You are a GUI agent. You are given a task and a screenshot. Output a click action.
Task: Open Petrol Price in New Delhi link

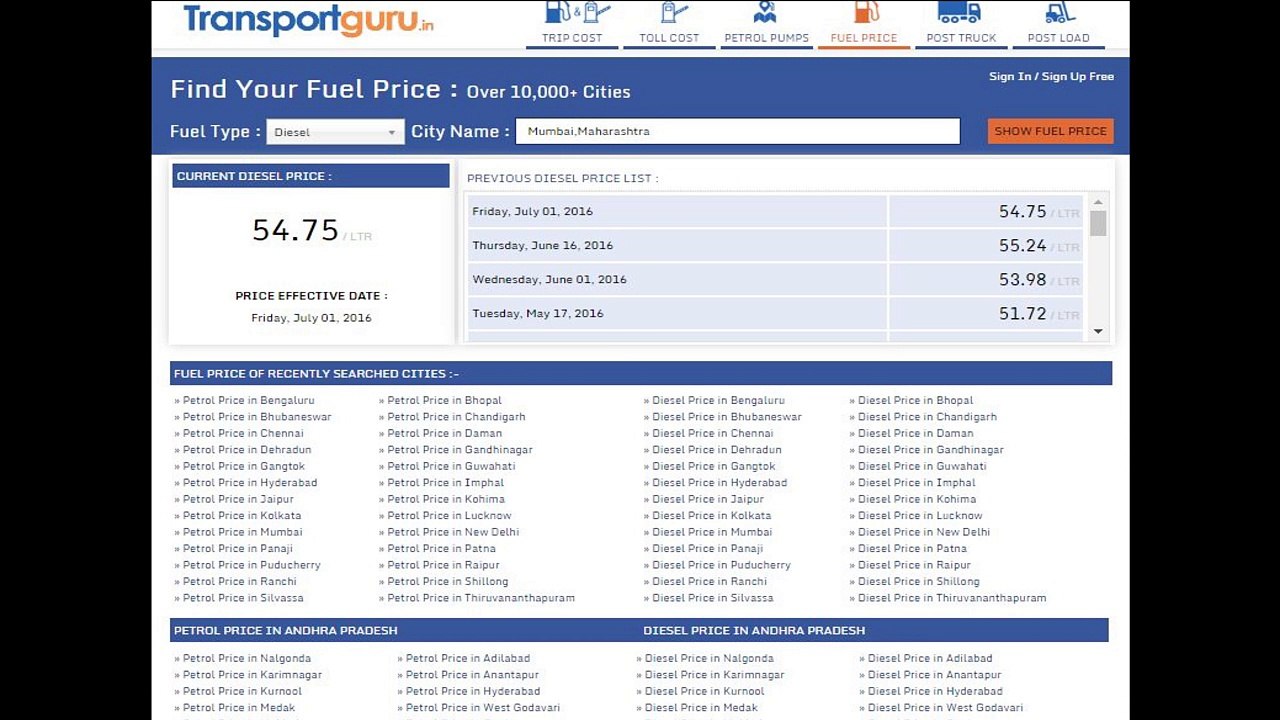(x=453, y=532)
